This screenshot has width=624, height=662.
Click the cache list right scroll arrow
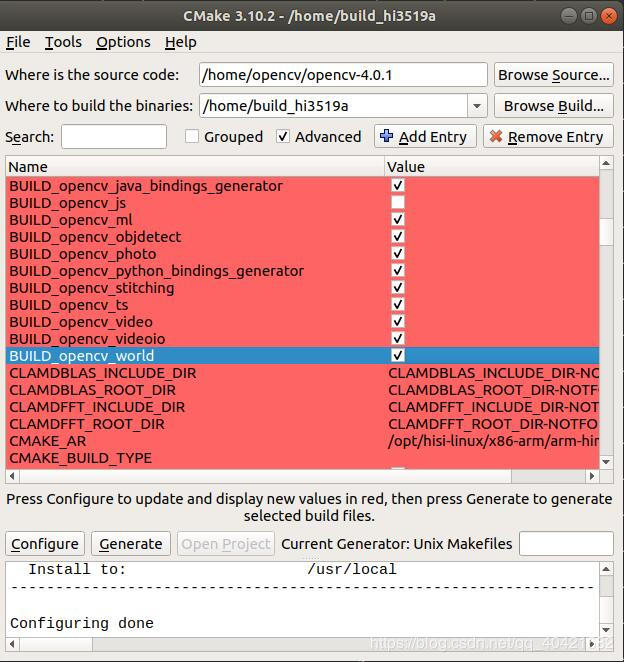pos(592,476)
